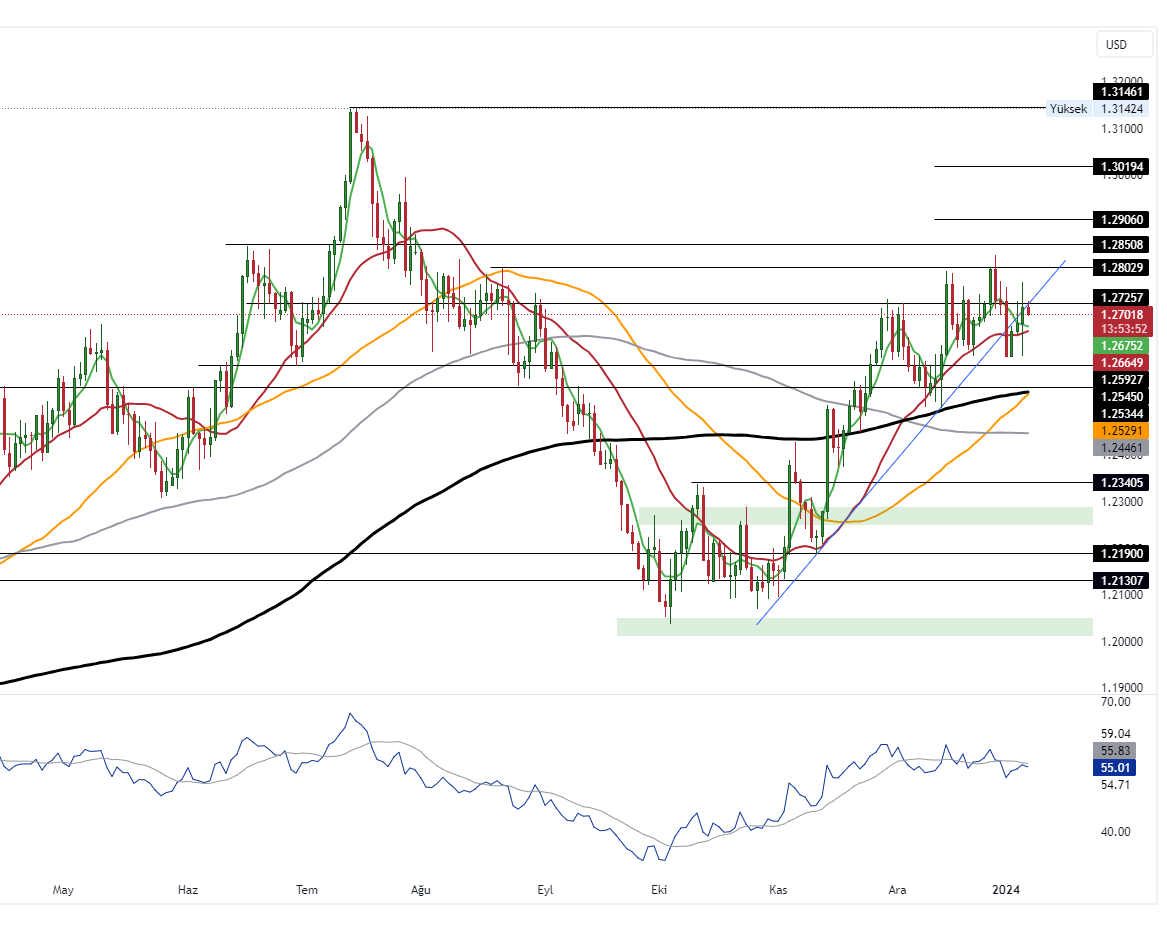Click the 2024 label on time axis

pyautogui.click(x=1005, y=889)
